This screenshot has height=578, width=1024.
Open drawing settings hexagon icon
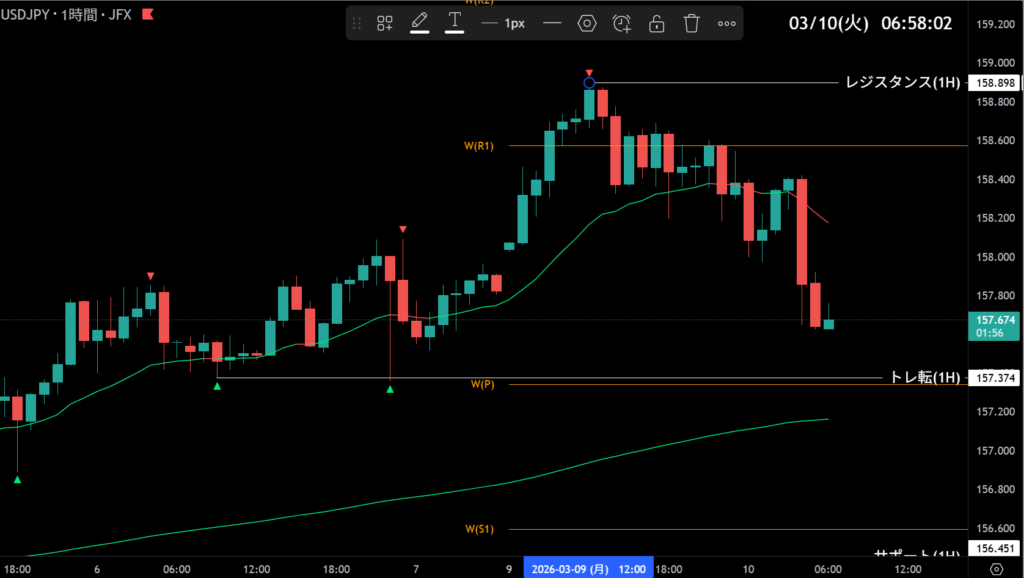pos(587,23)
